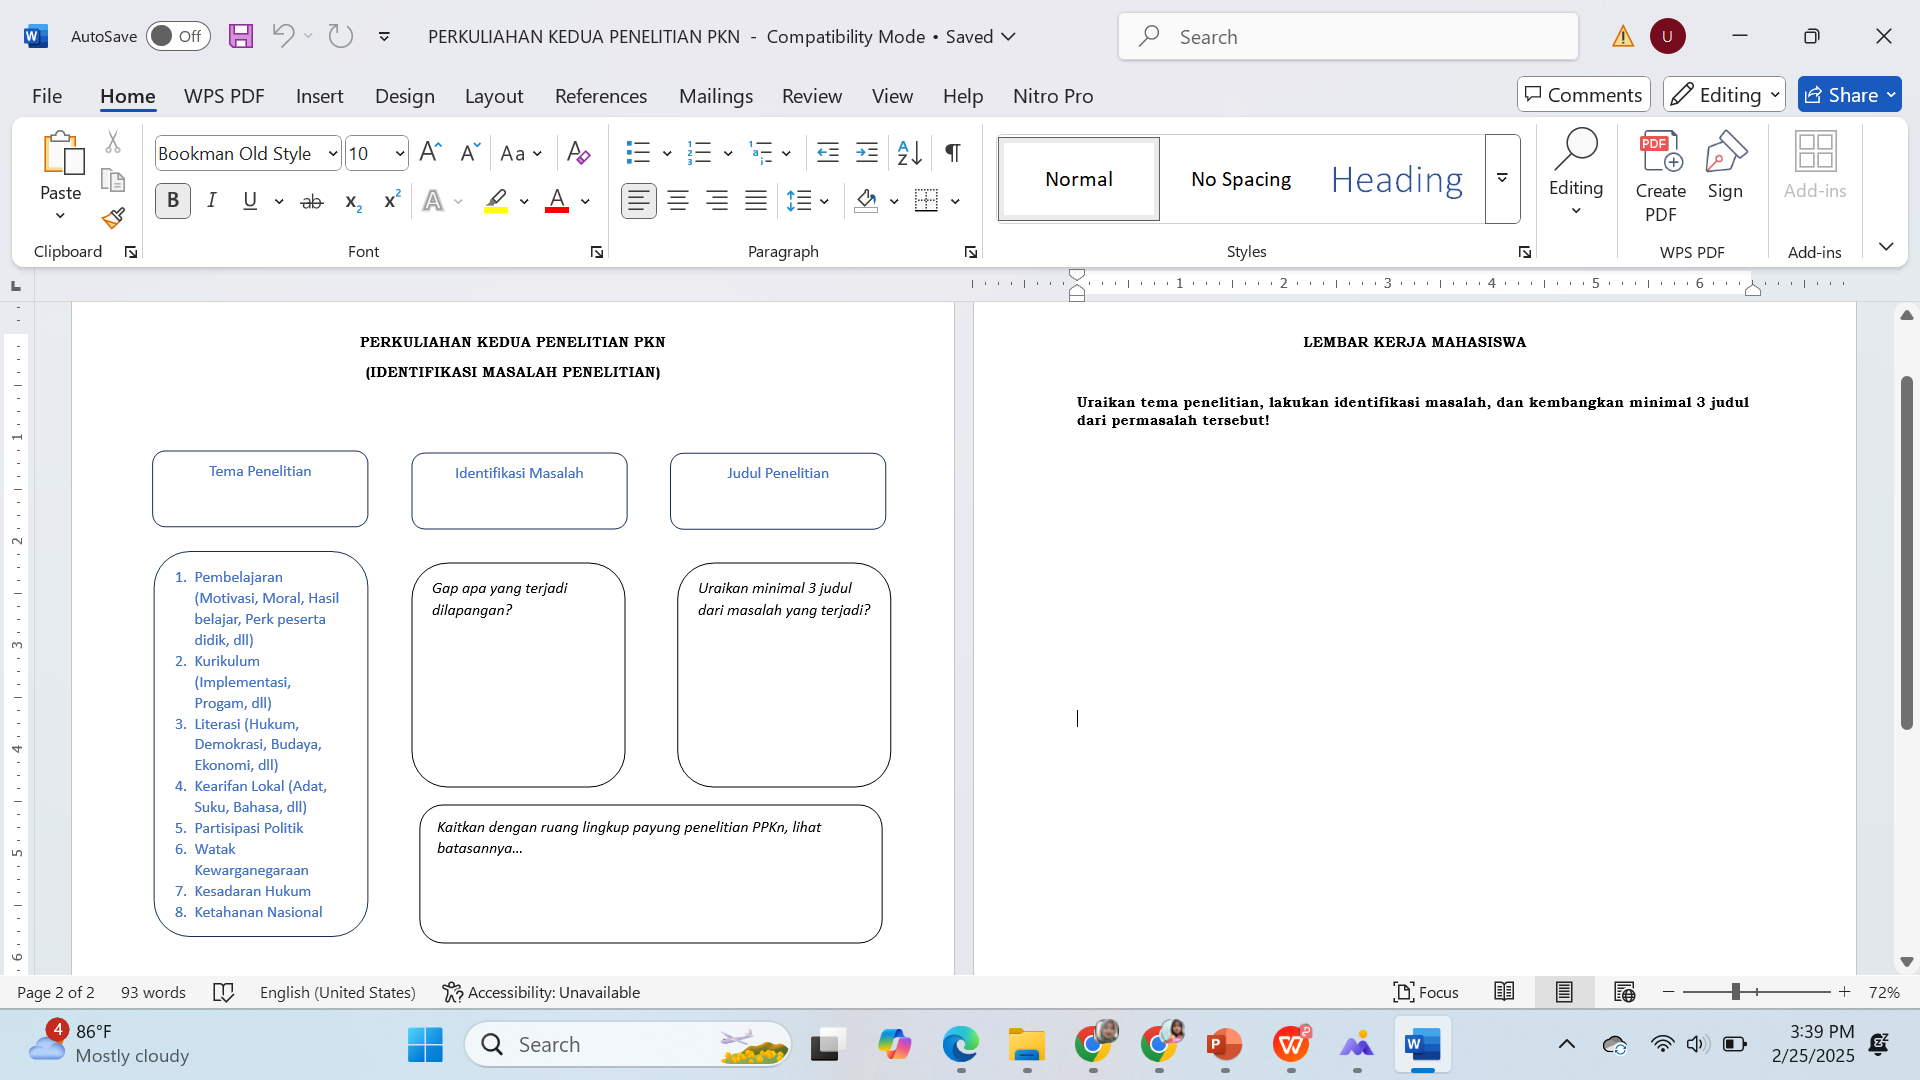Toggle the AutoSave switch
Viewport: 1920px width, 1080px height.
[x=178, y=36]
